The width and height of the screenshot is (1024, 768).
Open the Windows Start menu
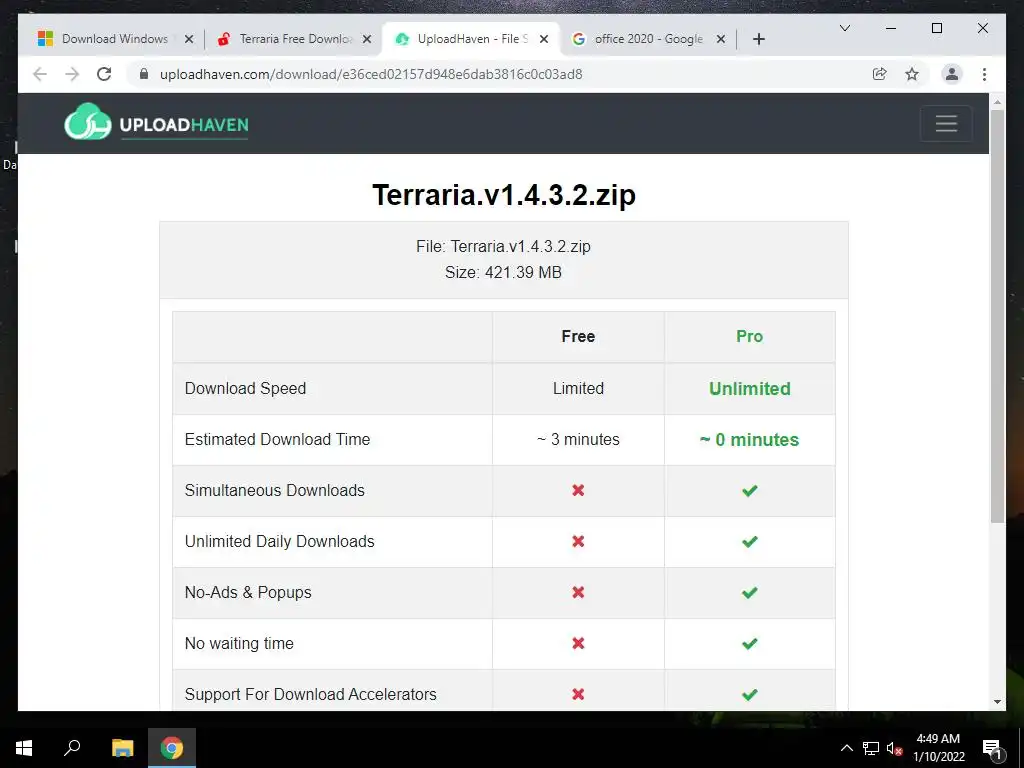point(24,748)
